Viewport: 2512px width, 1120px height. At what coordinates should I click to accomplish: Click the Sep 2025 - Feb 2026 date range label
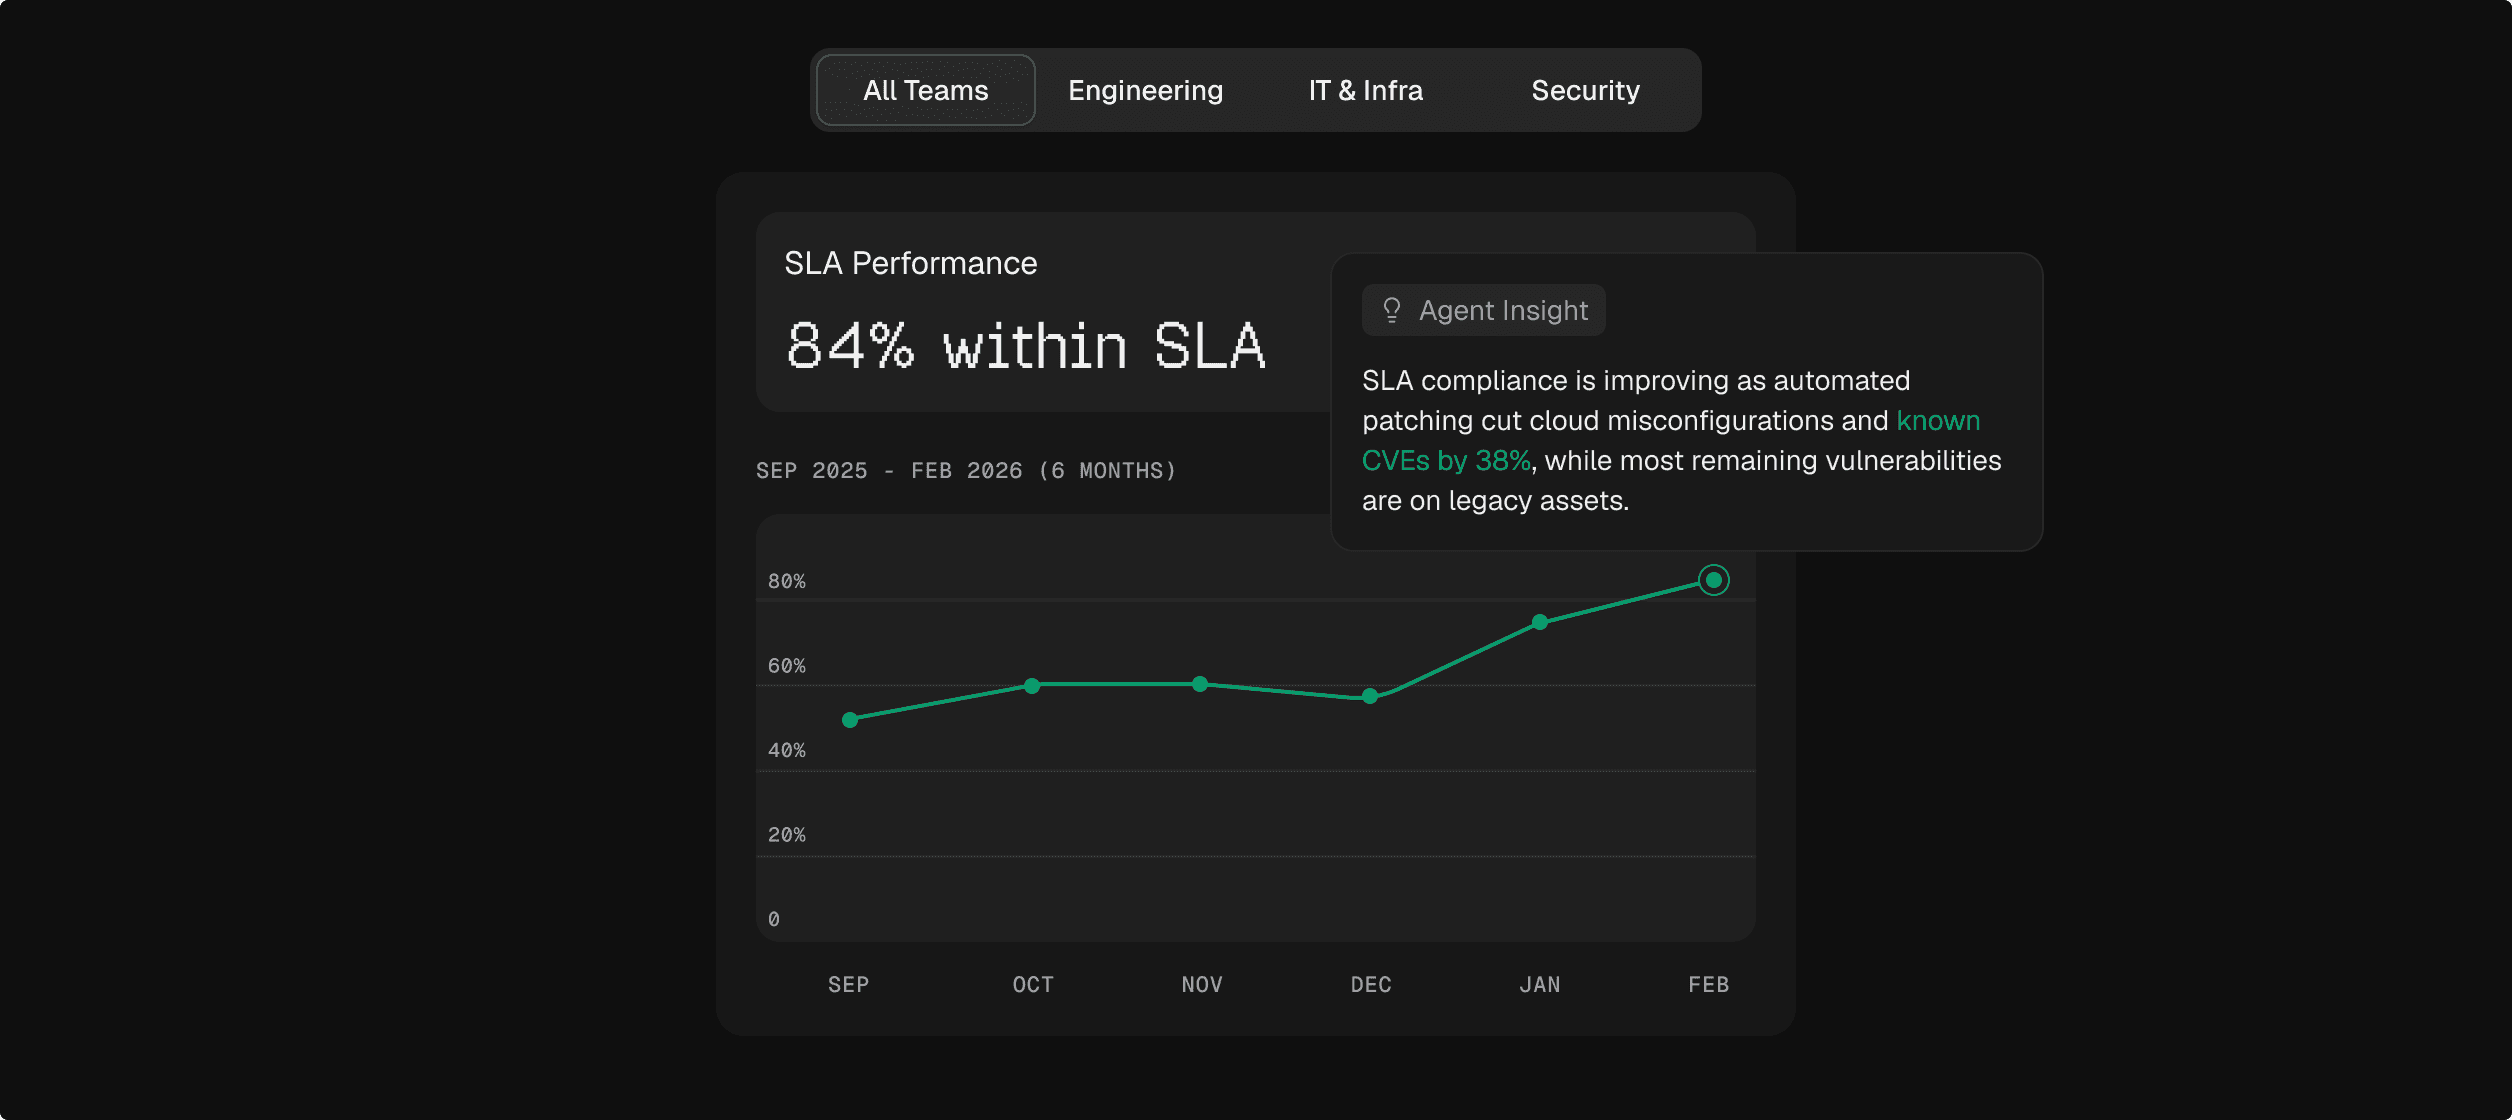(965, 470)
